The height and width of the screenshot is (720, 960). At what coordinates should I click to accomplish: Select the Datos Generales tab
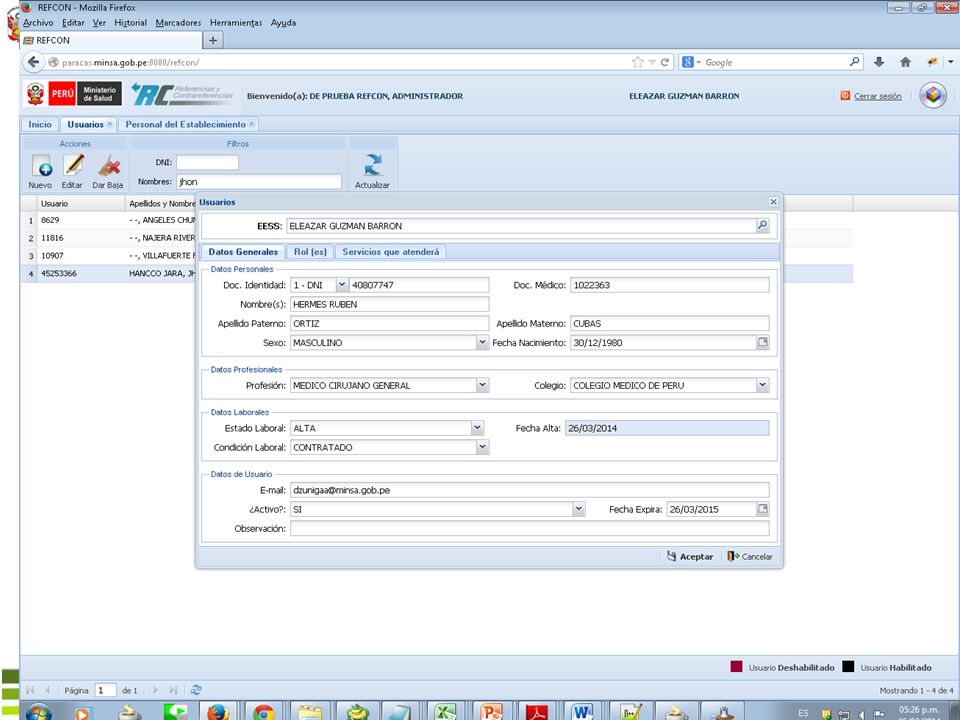click(243, 252)
